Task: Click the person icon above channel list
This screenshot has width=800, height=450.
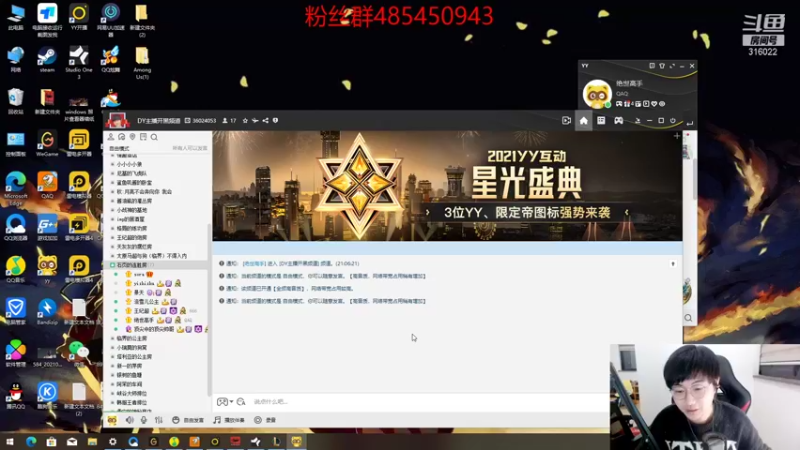Action: point(111,137)
